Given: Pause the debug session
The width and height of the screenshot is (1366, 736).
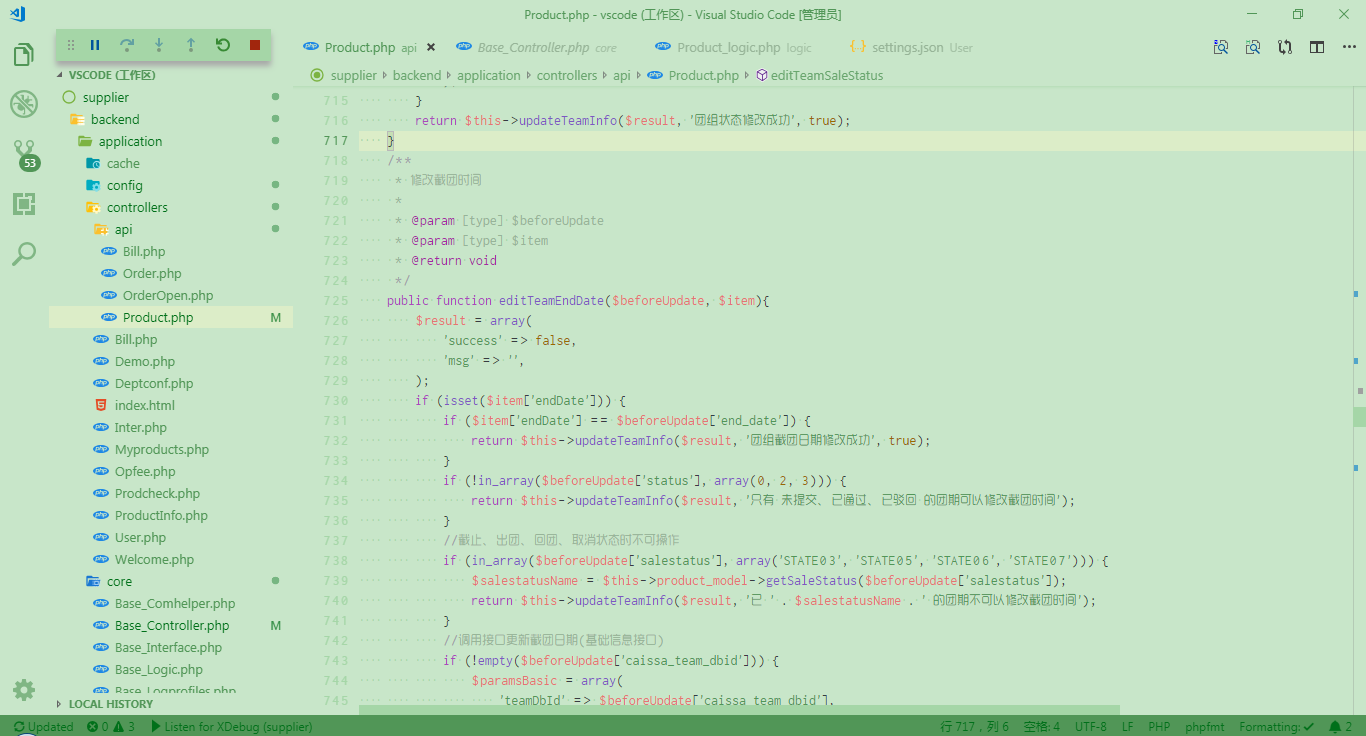Looking at the screenshot, I should click(x=95, y=45).
